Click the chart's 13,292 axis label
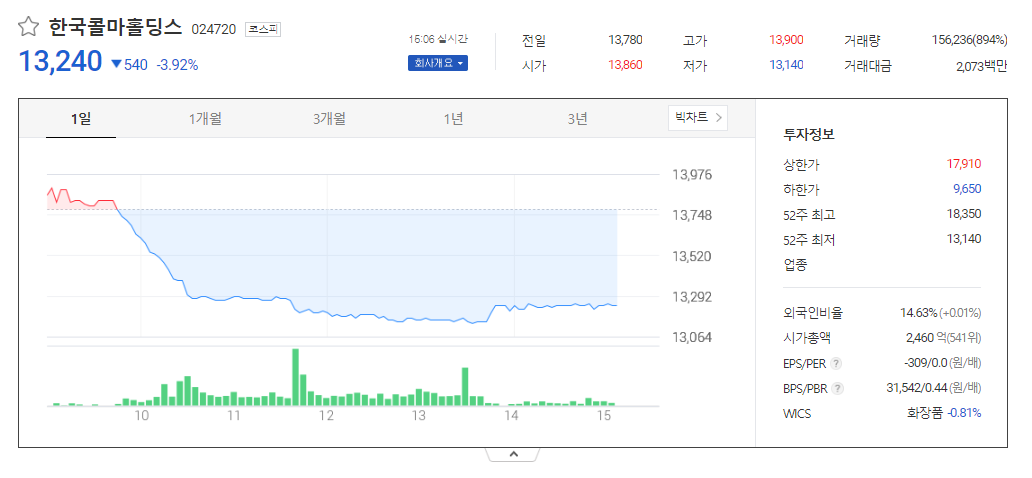 click(x=692, y=297)
